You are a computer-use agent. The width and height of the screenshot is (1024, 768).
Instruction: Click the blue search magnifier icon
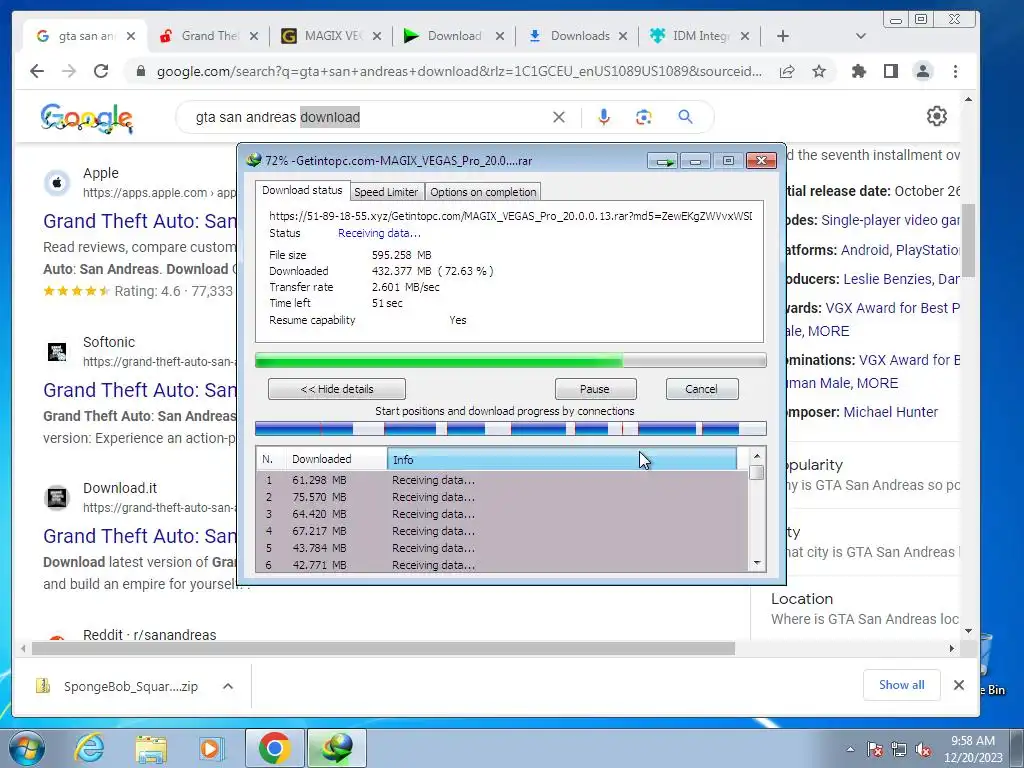pos(685,117)
